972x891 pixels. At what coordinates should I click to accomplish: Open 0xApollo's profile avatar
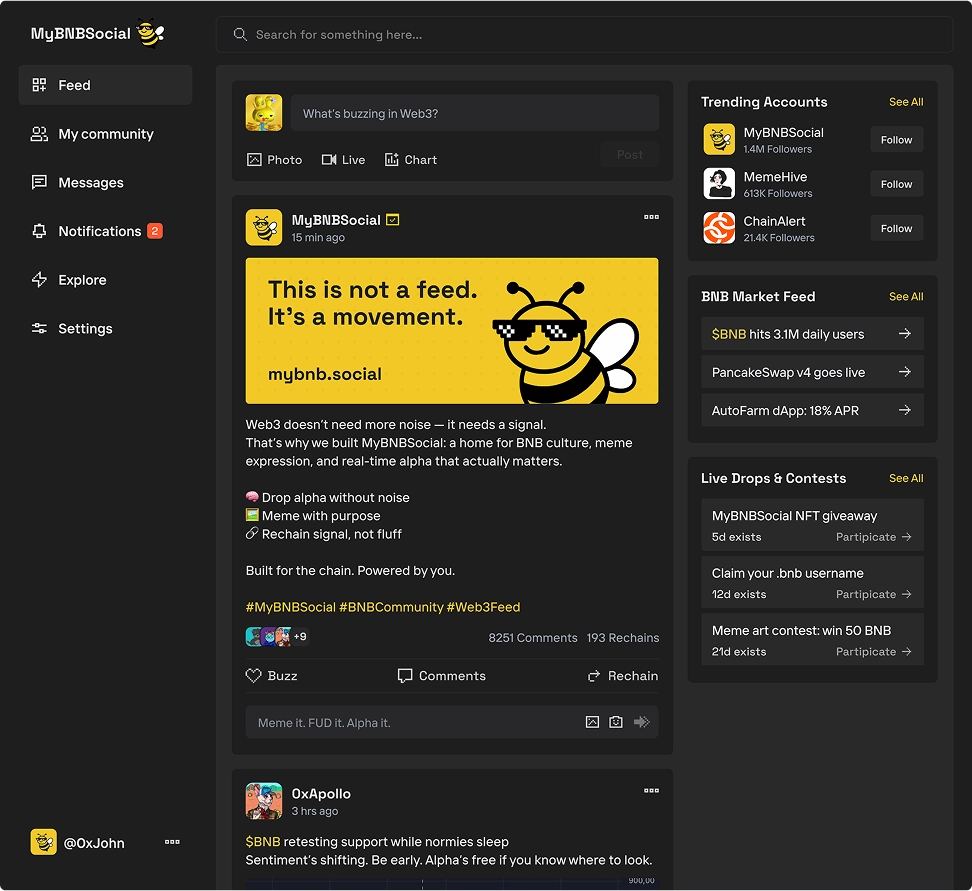(263, 801)
